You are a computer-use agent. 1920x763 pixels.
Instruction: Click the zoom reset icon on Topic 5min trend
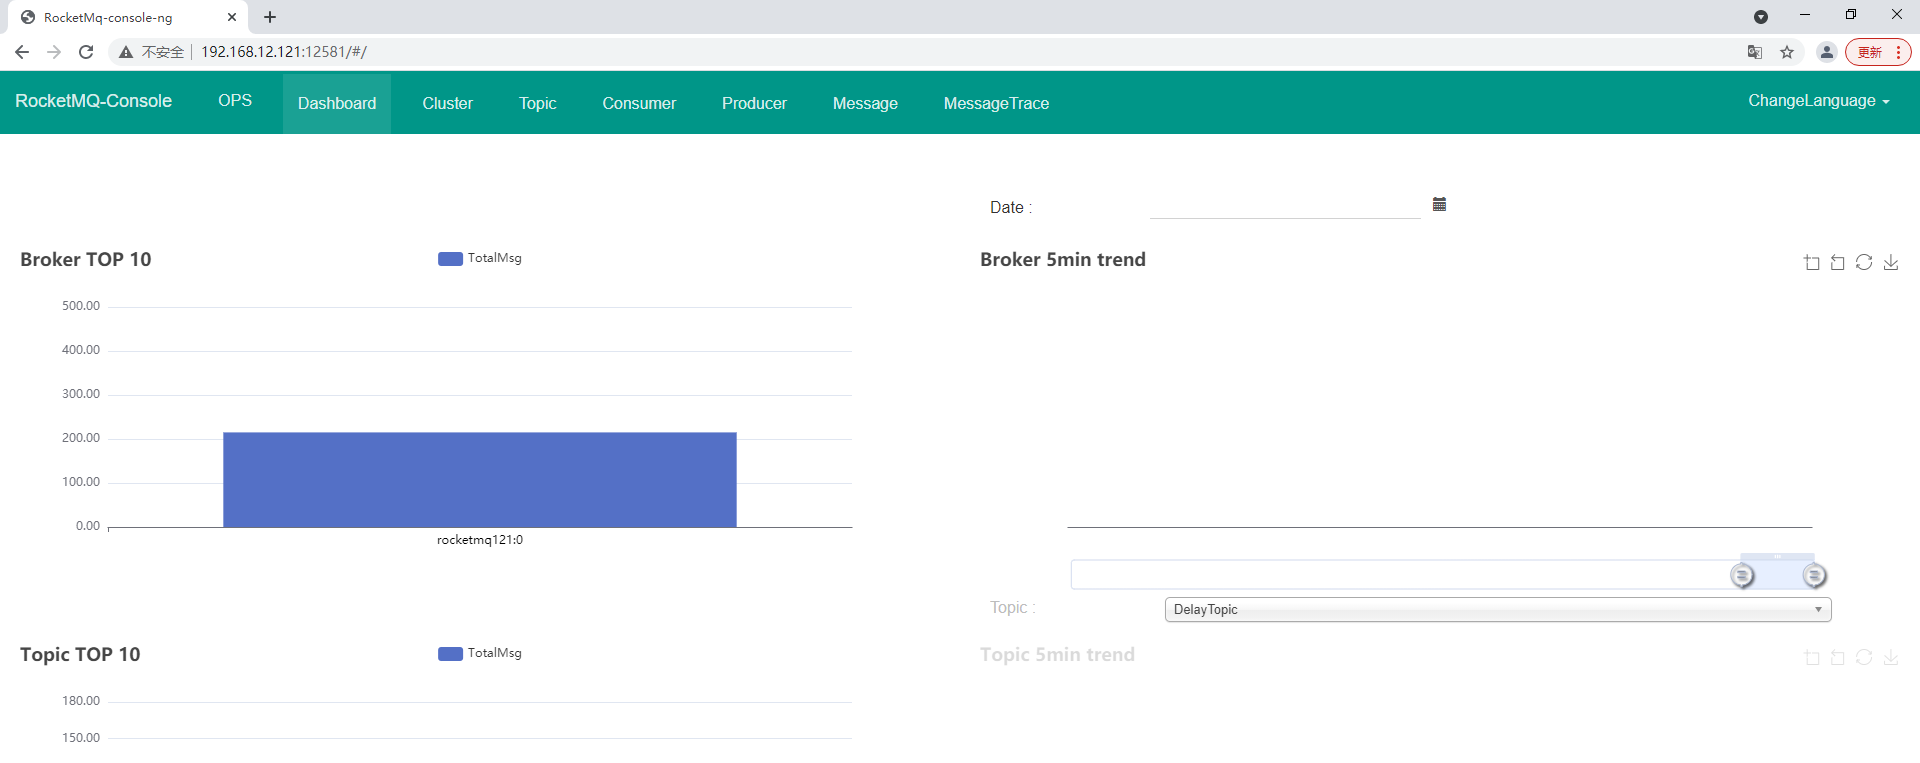pyautogui.click(x=1838, y=658)
